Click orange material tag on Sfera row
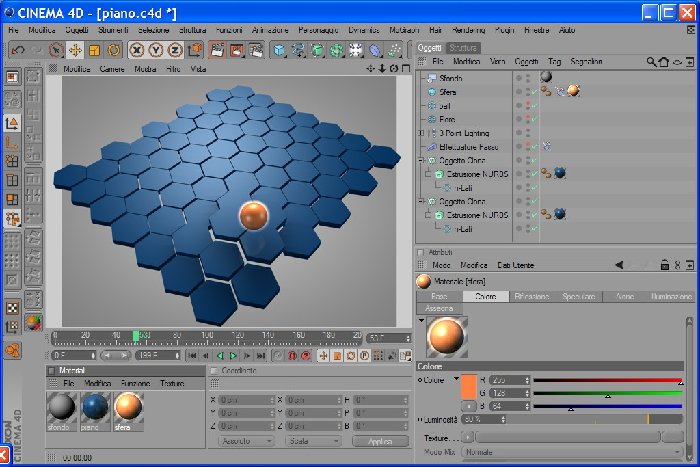The width and height of the screenshot is (700, 467). click(573, 91)
